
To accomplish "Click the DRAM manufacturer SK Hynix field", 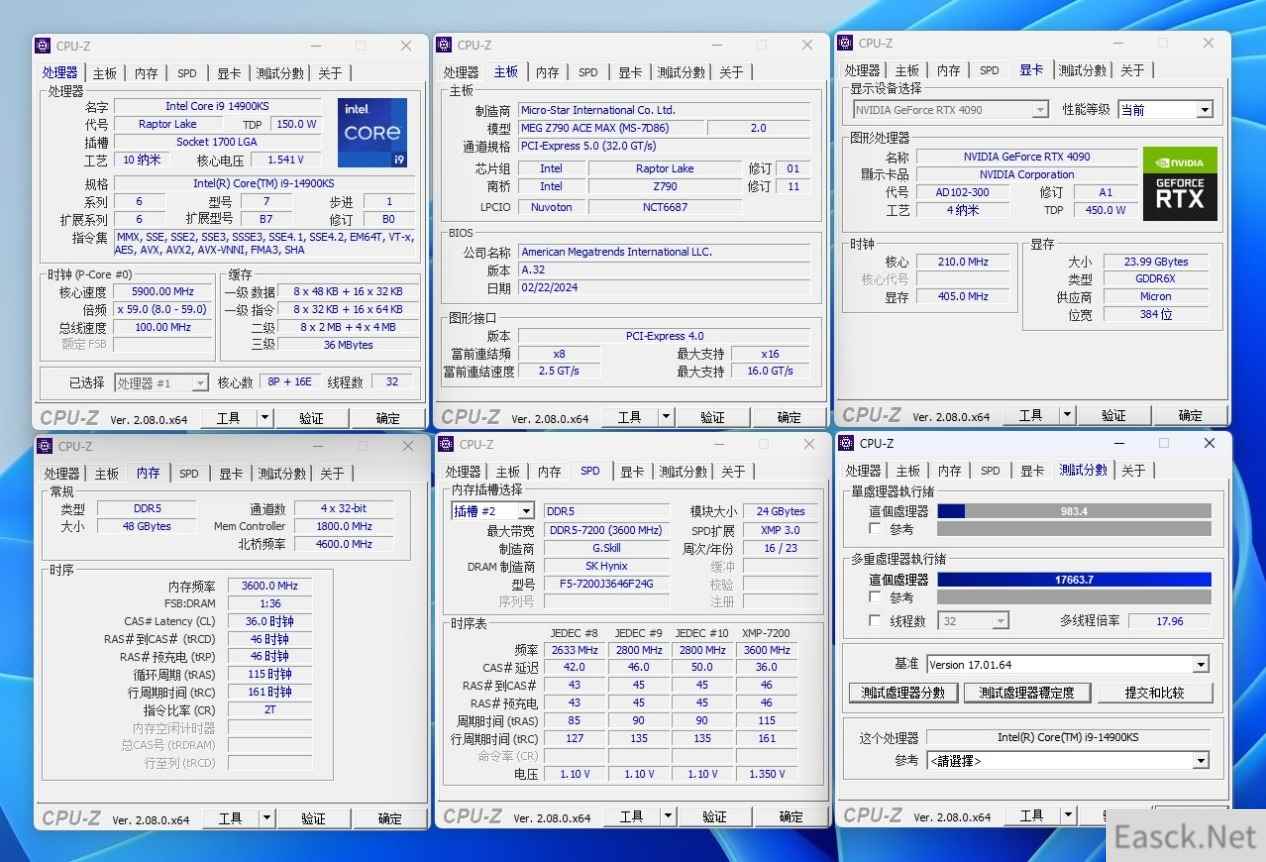I will [606, 566].
